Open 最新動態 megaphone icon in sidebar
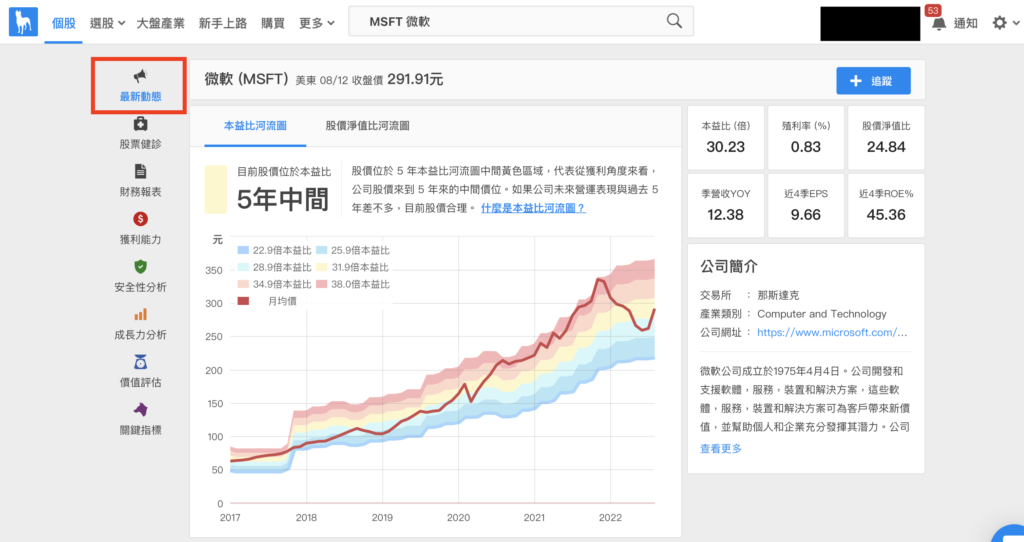The width and height of the screenshot is (1024, 542). [140, 76]
